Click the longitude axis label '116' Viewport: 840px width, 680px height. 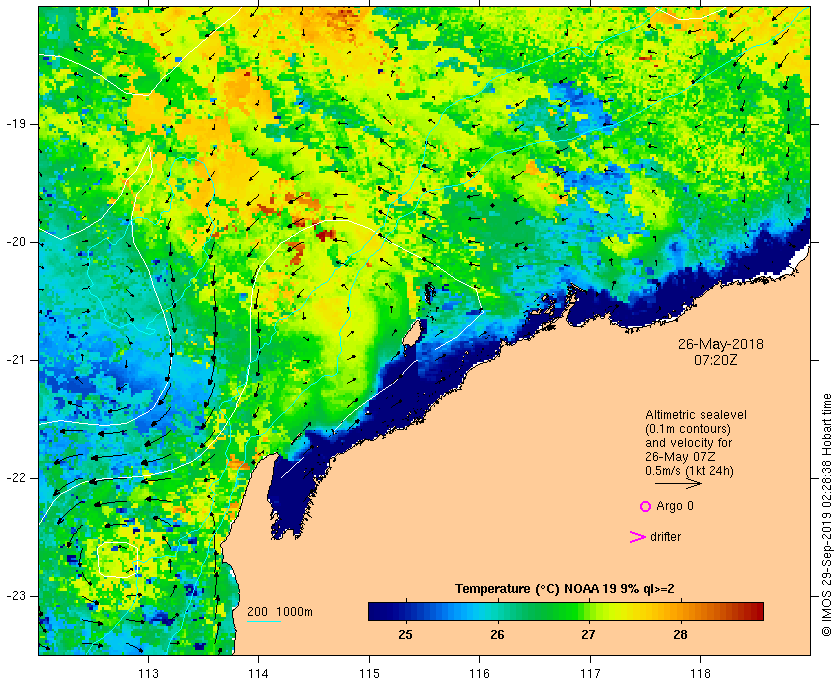(479, 674)
